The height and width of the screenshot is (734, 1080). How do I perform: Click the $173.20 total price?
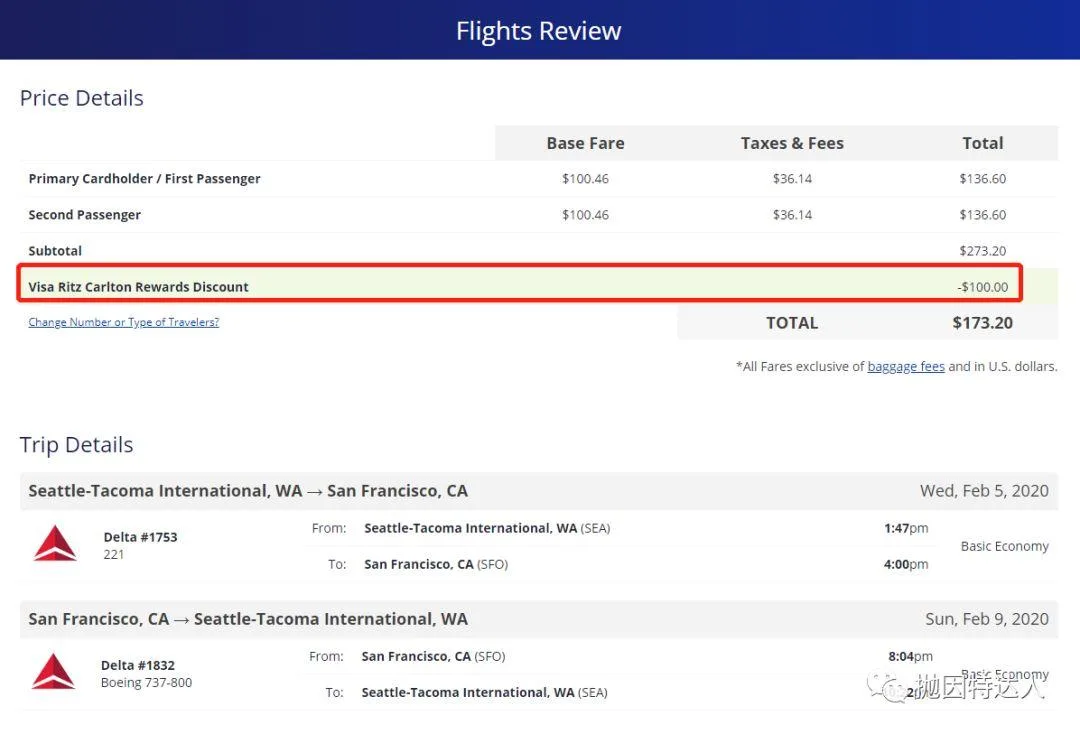pos(982,323)
